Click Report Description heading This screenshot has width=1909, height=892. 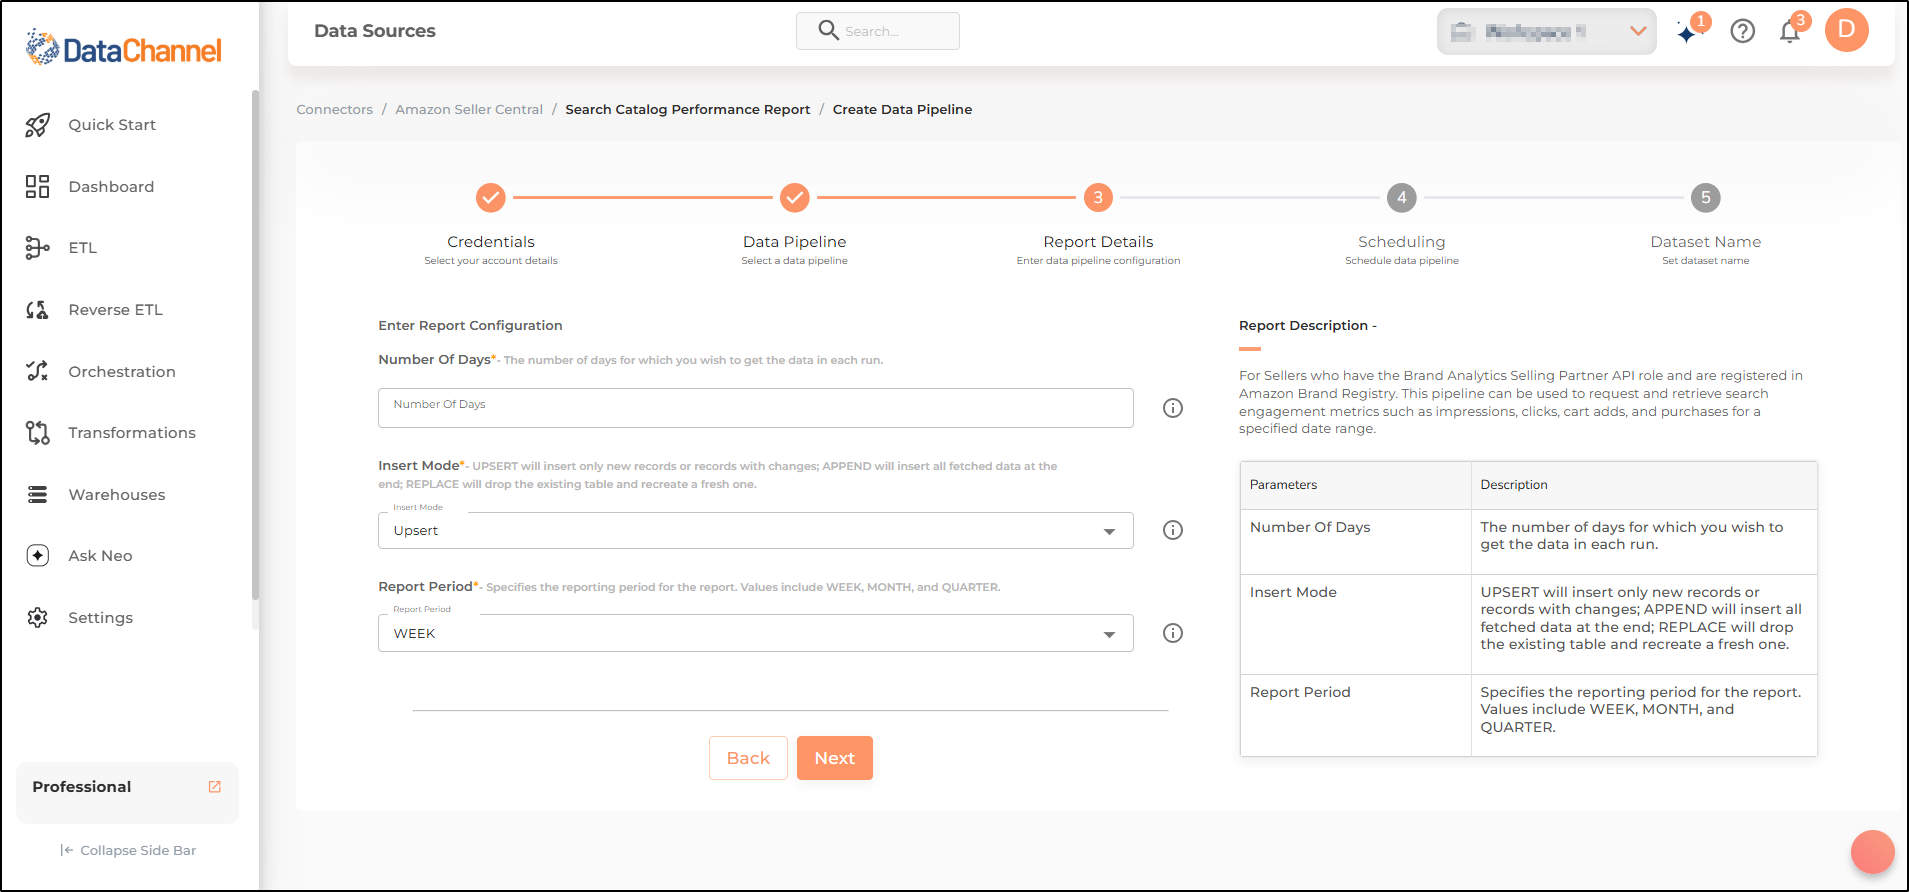[x=1308, y=326]
